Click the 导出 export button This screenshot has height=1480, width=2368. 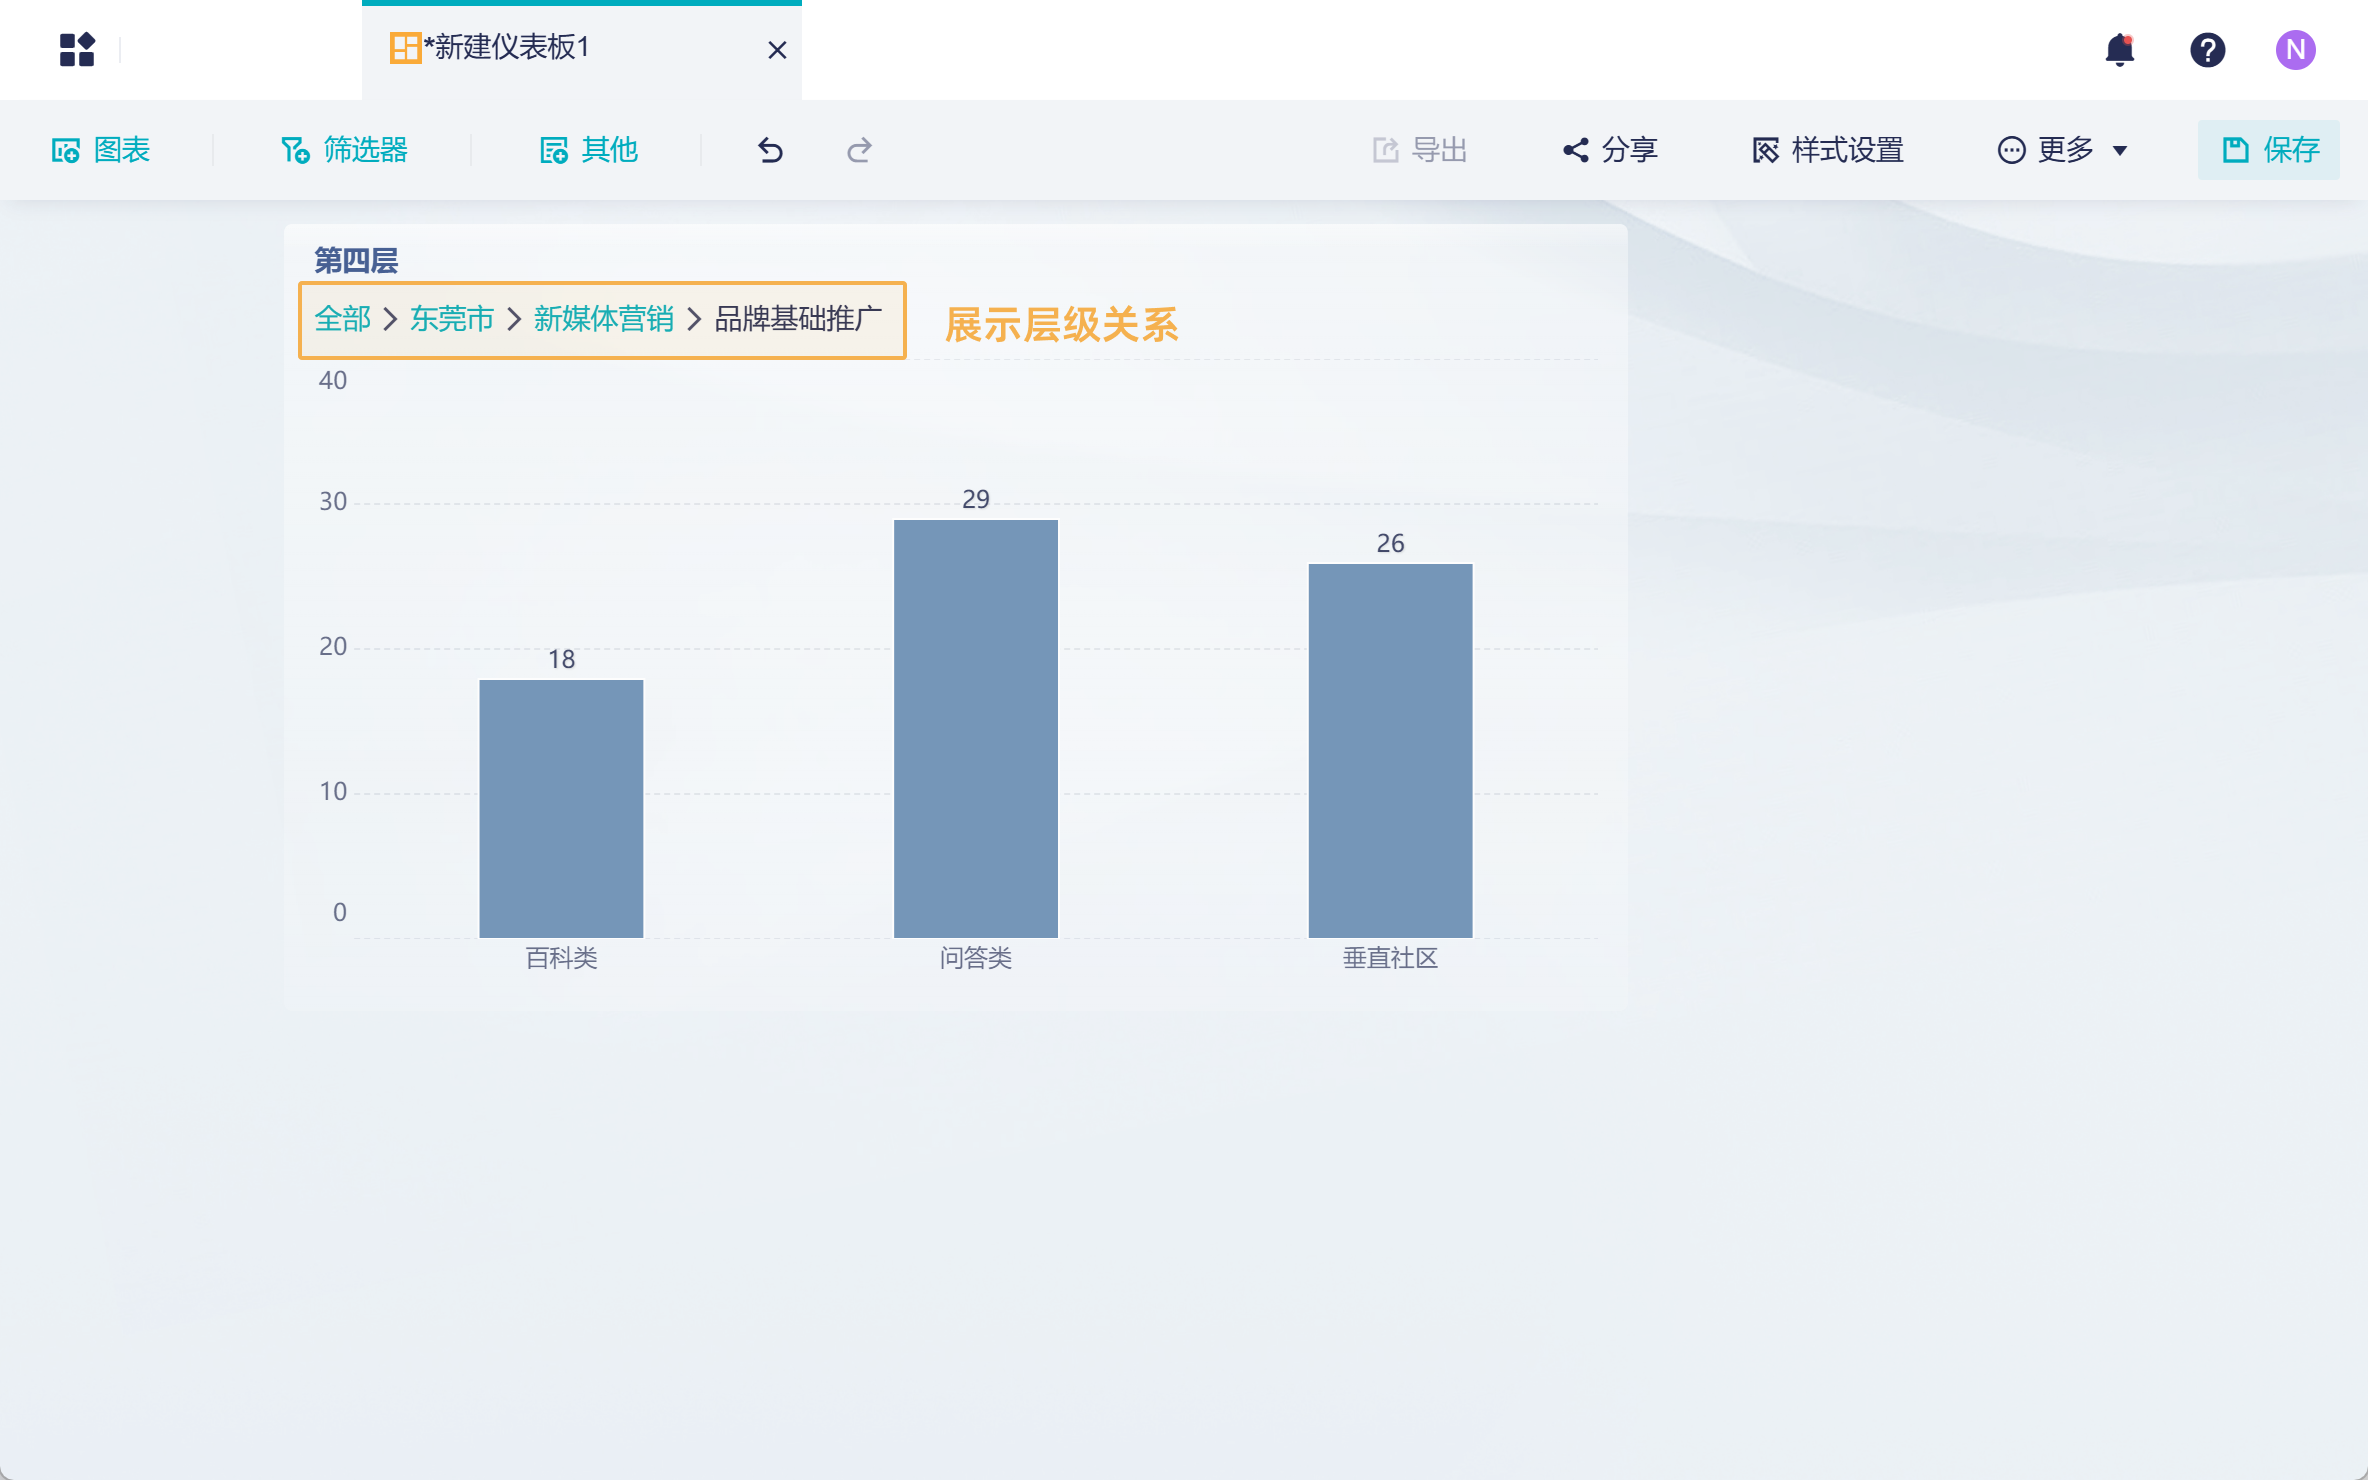[1420, 150]
